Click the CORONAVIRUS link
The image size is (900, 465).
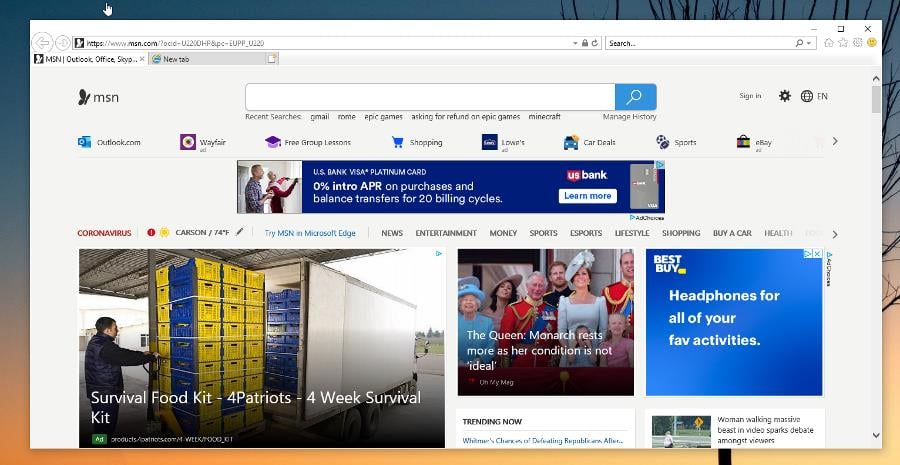pos(104,233)
